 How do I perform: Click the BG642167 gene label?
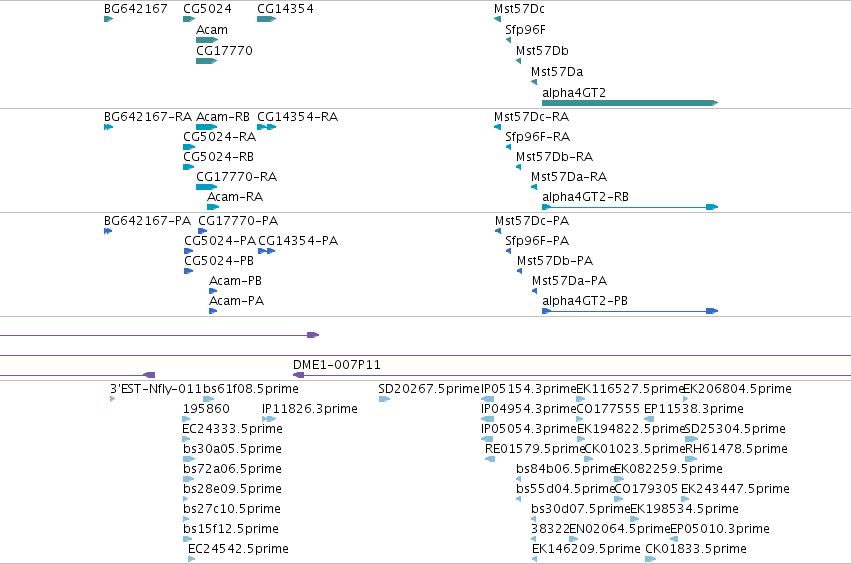(x=136, y=9)
